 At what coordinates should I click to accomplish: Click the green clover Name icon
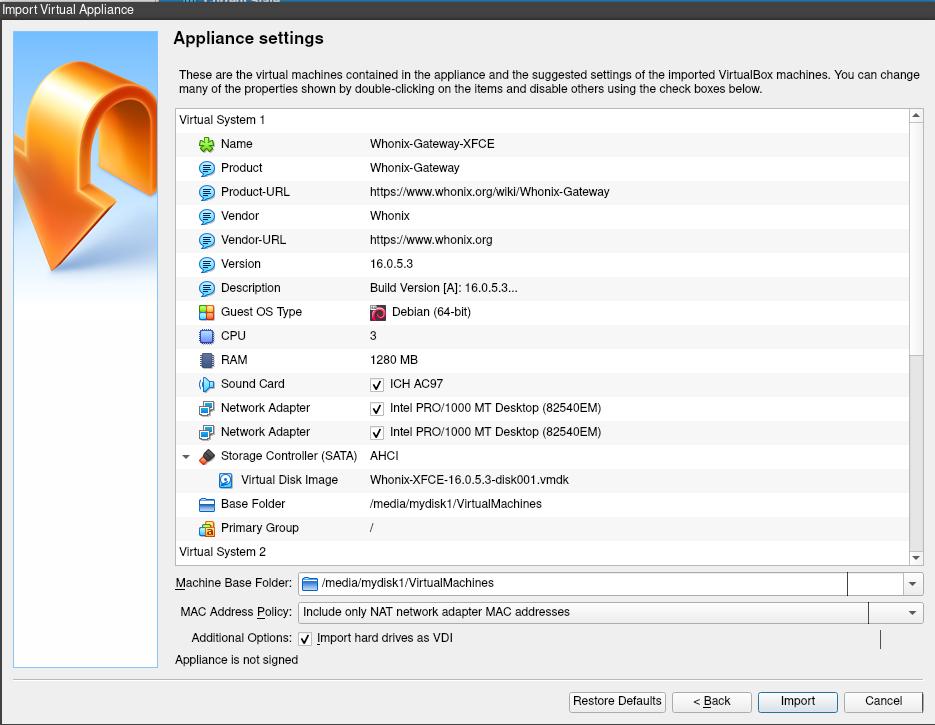point(207,144)
